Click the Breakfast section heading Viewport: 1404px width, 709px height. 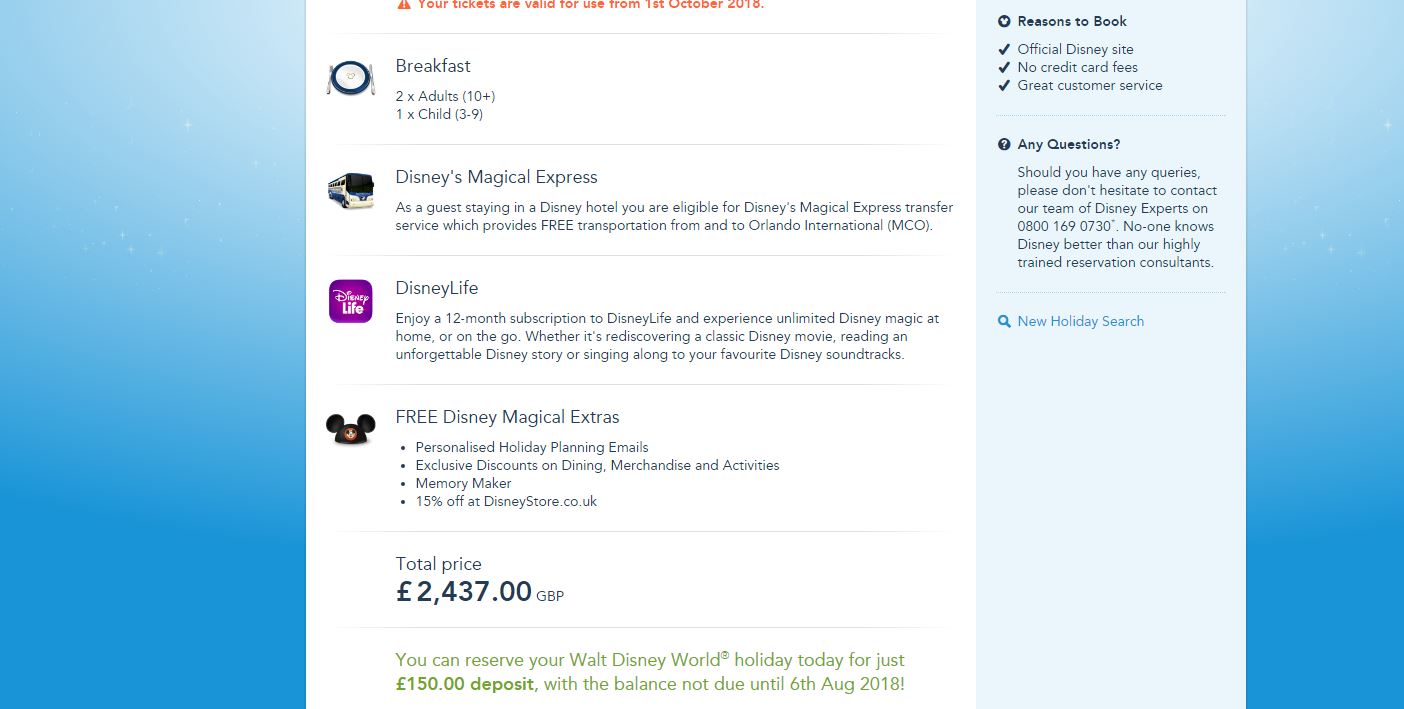coord(432,66)
